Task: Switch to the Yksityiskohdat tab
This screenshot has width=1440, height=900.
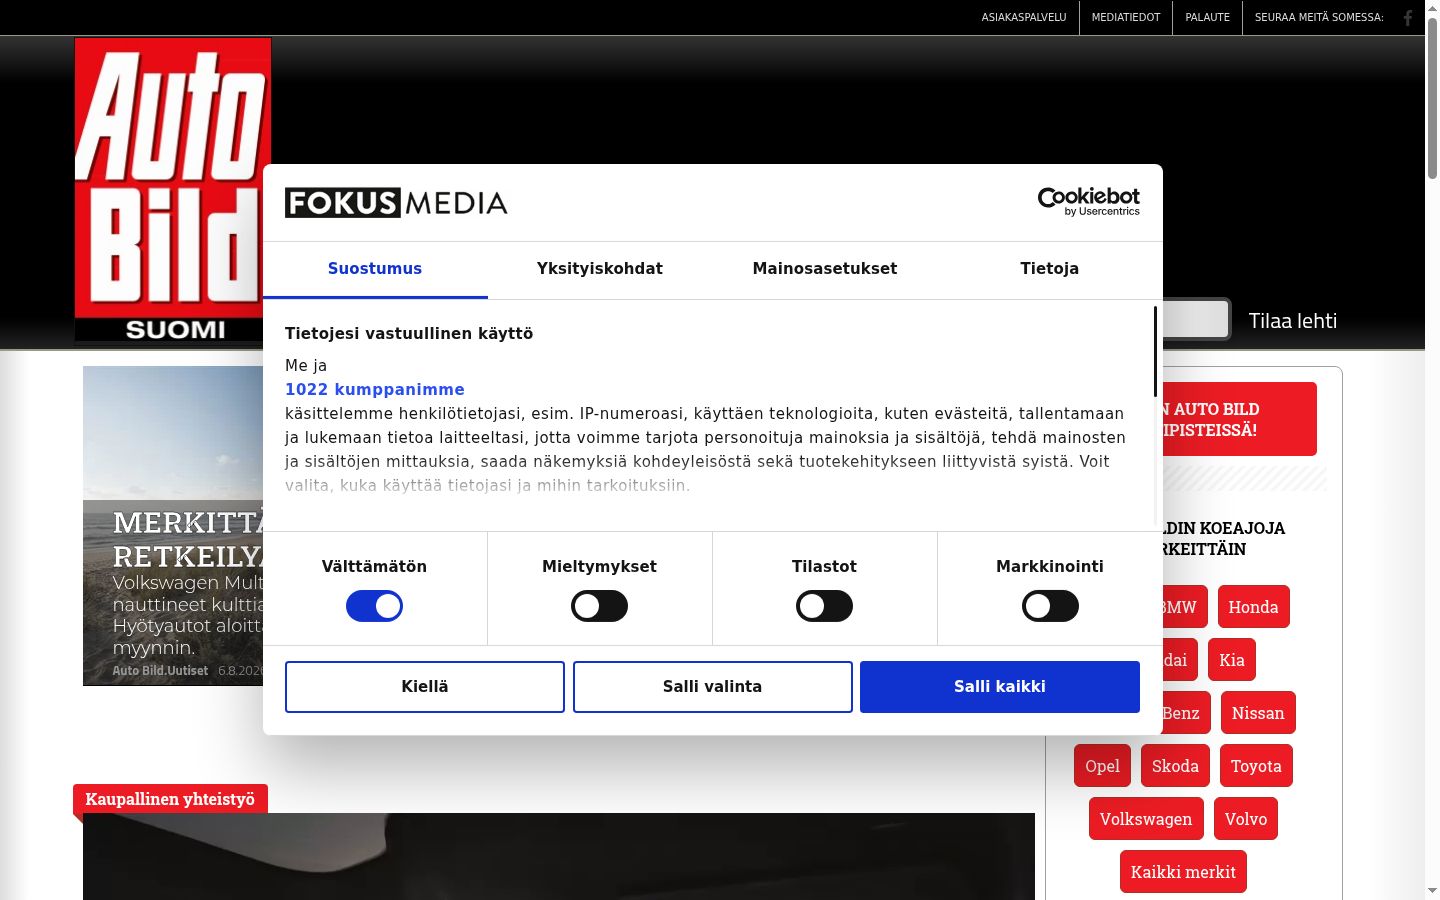Action: click(x=600, y=269)
